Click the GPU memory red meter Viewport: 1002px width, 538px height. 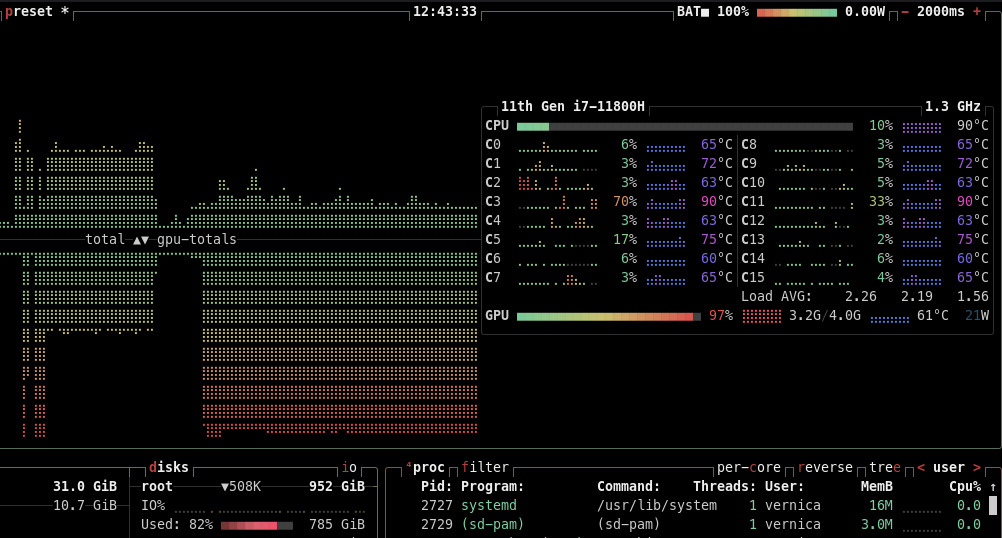click(x=761, y=316)
